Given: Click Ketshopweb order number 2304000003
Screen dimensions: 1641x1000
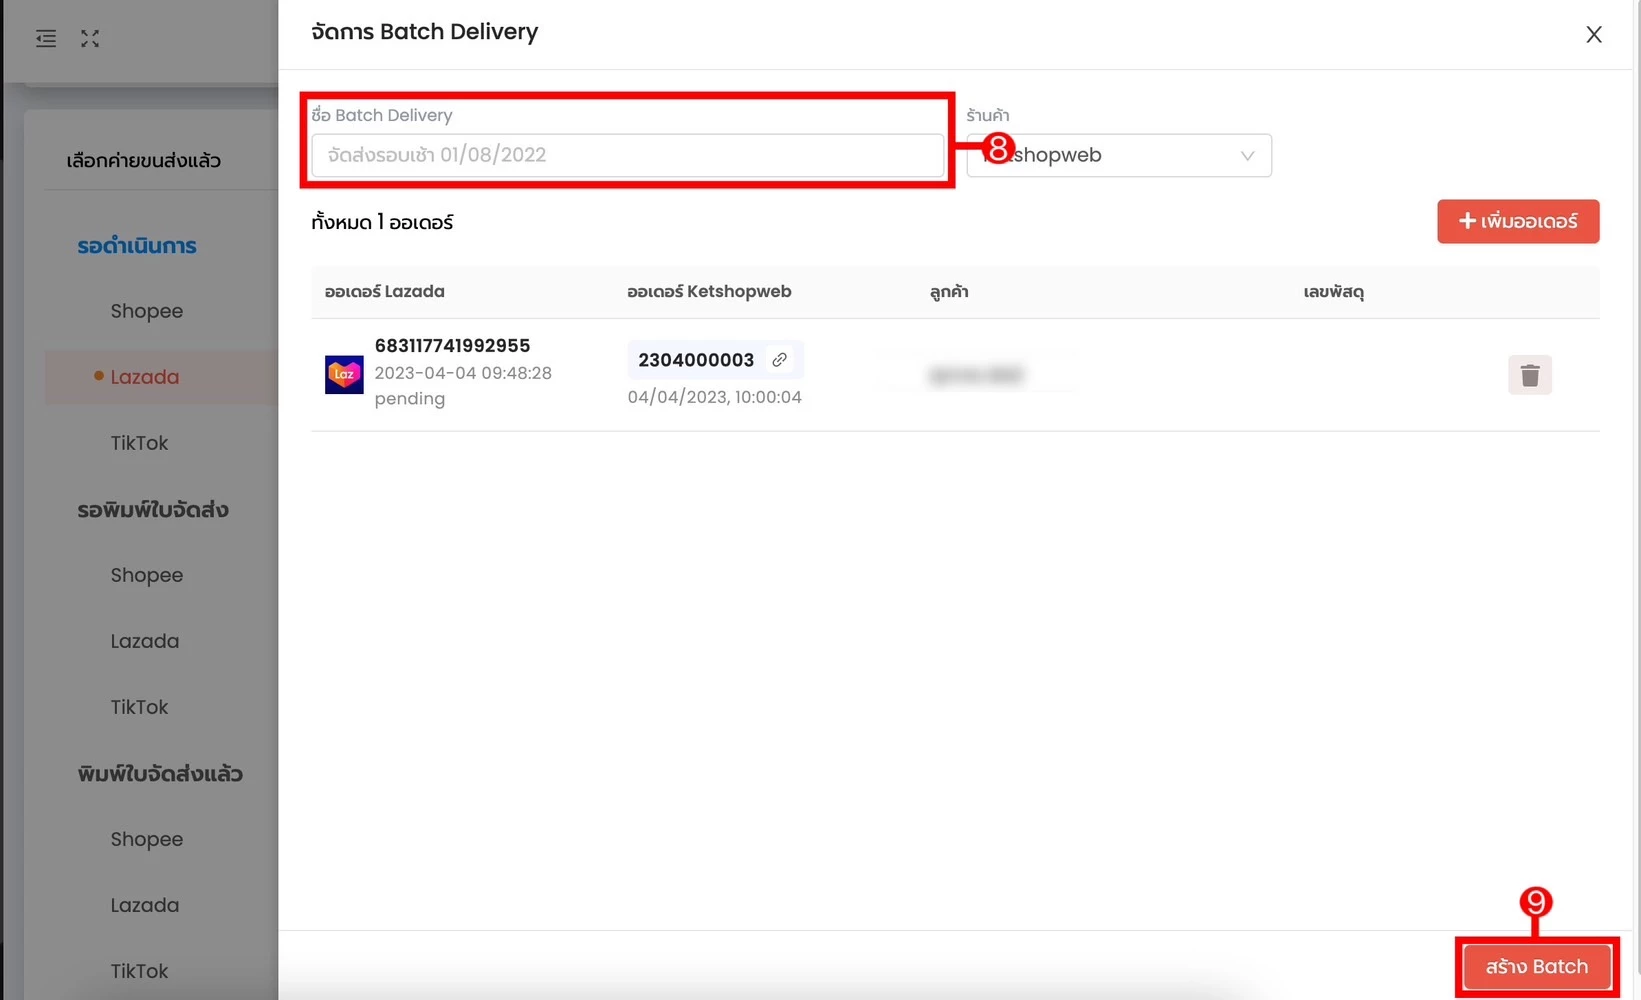Looking at the screenshot, I should pos(696,360).
